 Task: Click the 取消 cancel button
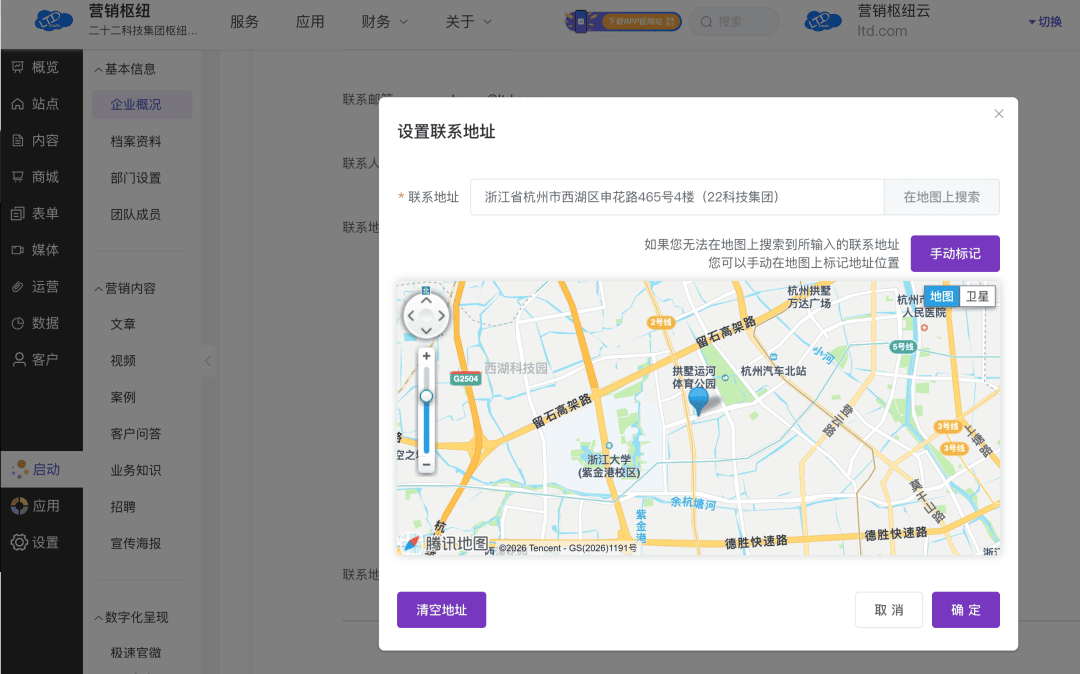click(x=889, y=610)
